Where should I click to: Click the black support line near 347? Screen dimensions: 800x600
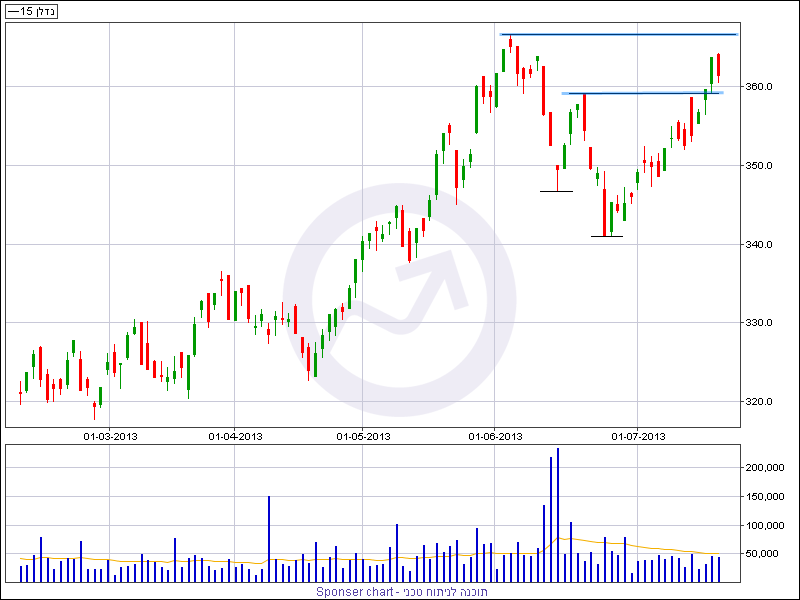(x=556, y=191)
